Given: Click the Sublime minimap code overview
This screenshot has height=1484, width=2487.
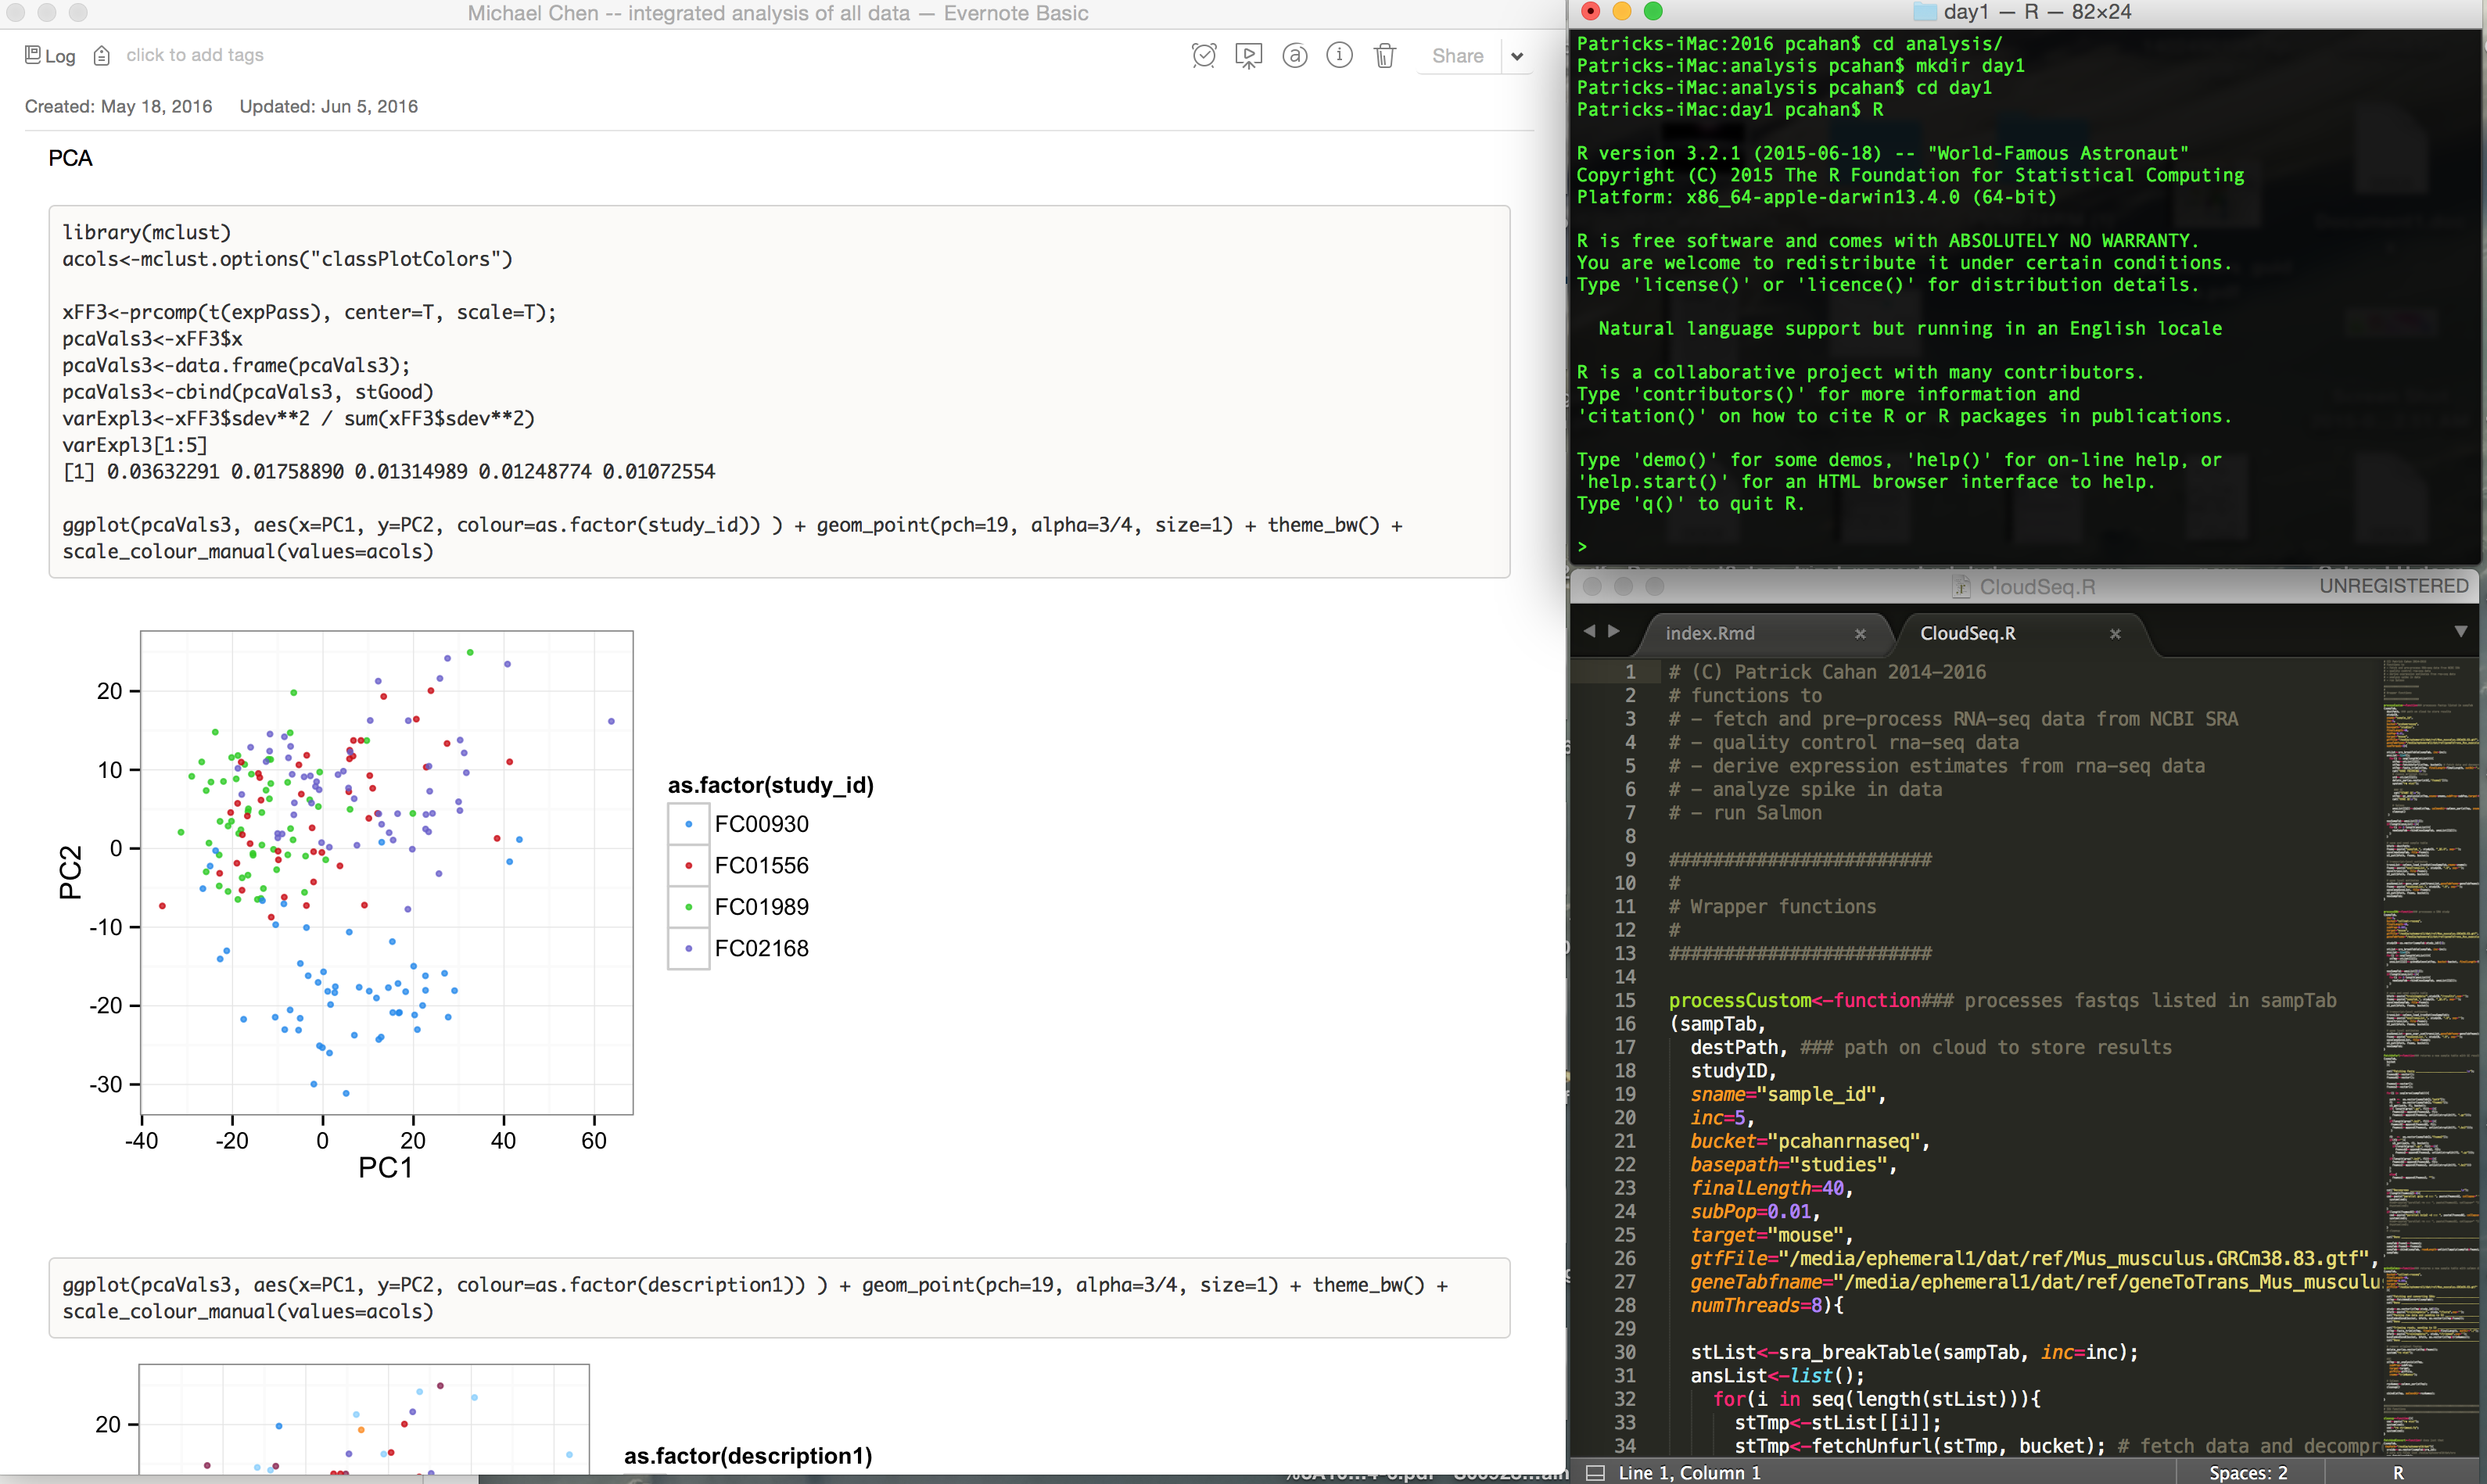Looking at the screenshot, I should [x=2430, y=1000].
